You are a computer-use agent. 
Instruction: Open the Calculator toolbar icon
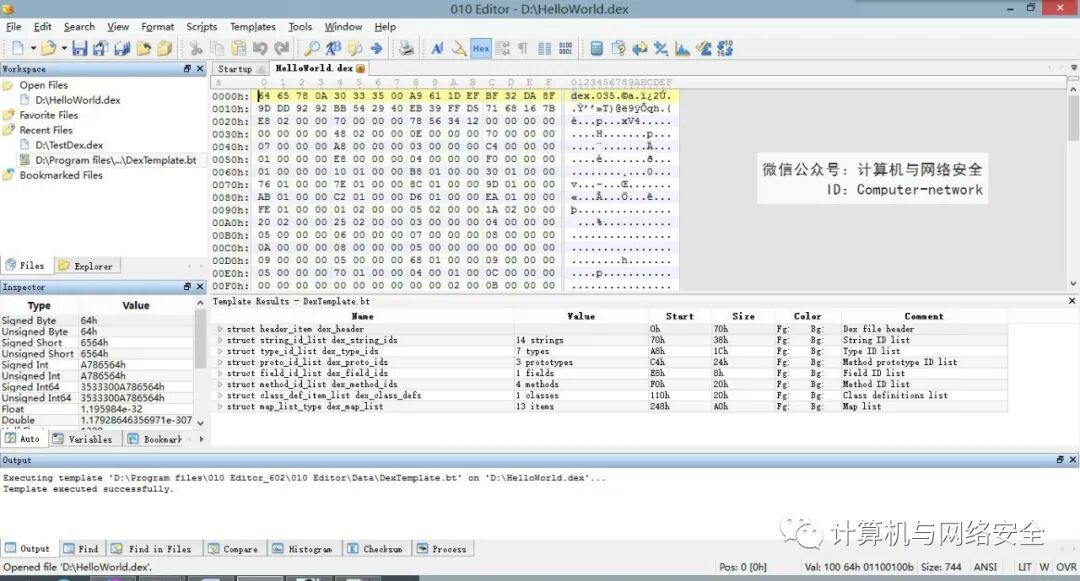click(x=596, y=48)
